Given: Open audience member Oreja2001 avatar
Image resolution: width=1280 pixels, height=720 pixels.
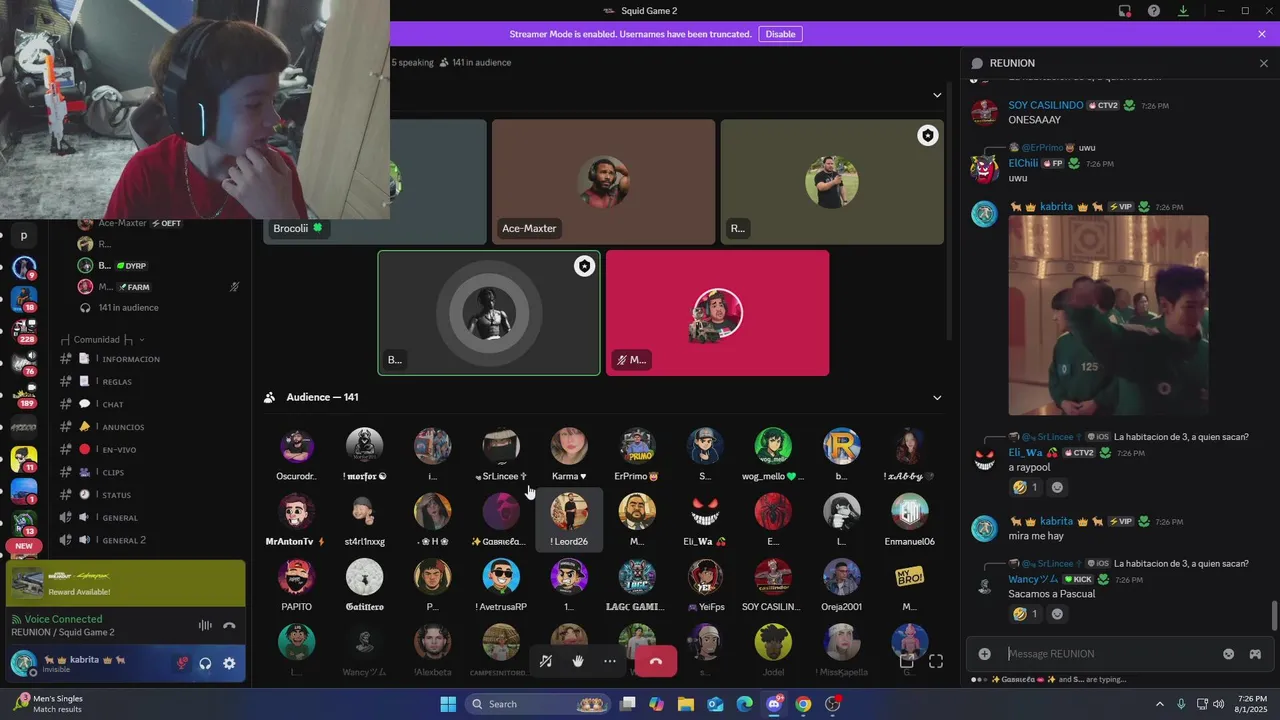Looking at the screenshot, I should pos(841,577).
